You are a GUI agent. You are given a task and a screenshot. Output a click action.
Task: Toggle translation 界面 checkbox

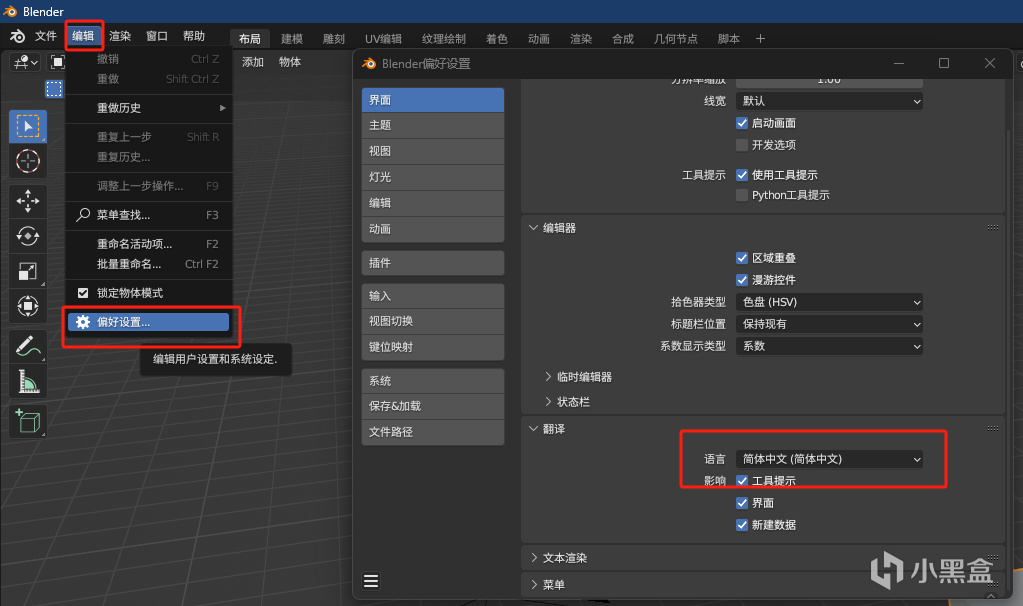click(742, 503)
